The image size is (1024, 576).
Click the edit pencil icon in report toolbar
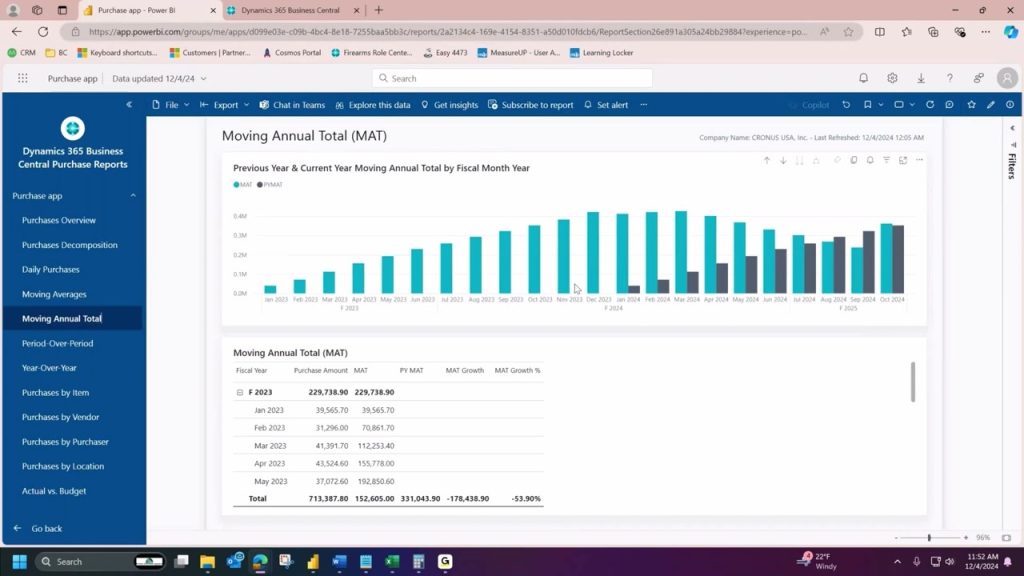(x=991, y=104)
